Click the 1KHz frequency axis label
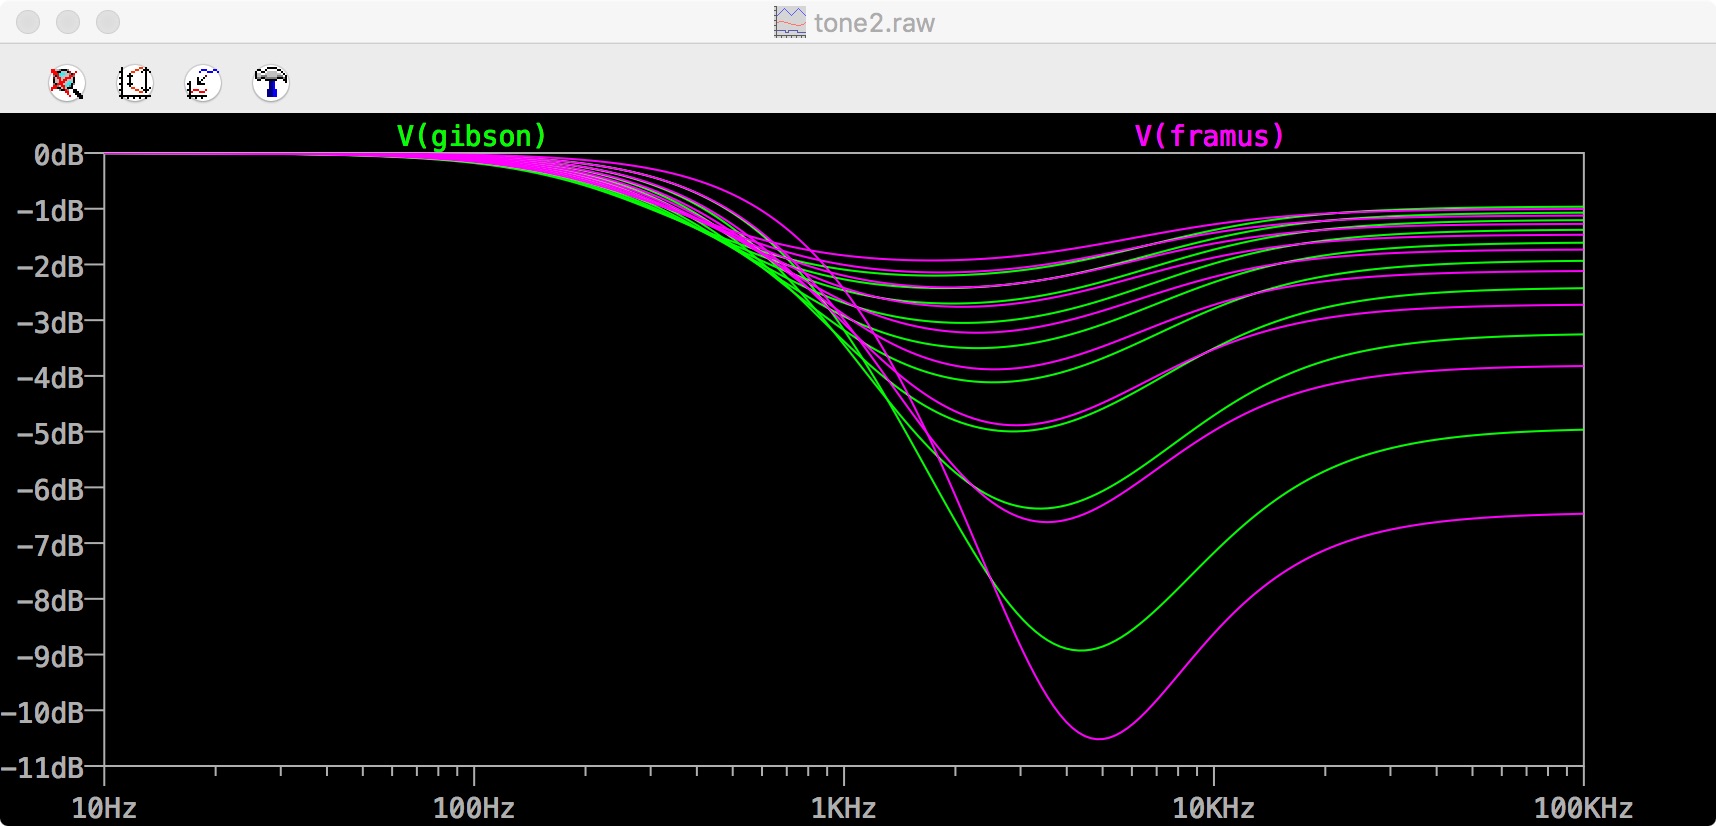The width and height of the screenshot is (1716, 826). click(x=843, y=808)
